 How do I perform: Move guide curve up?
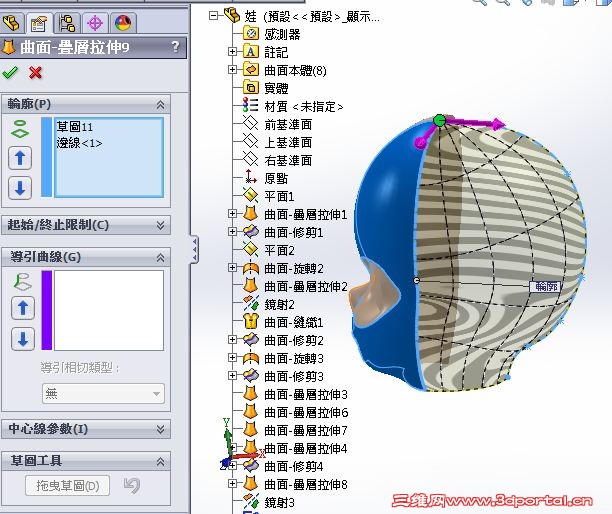23,308
